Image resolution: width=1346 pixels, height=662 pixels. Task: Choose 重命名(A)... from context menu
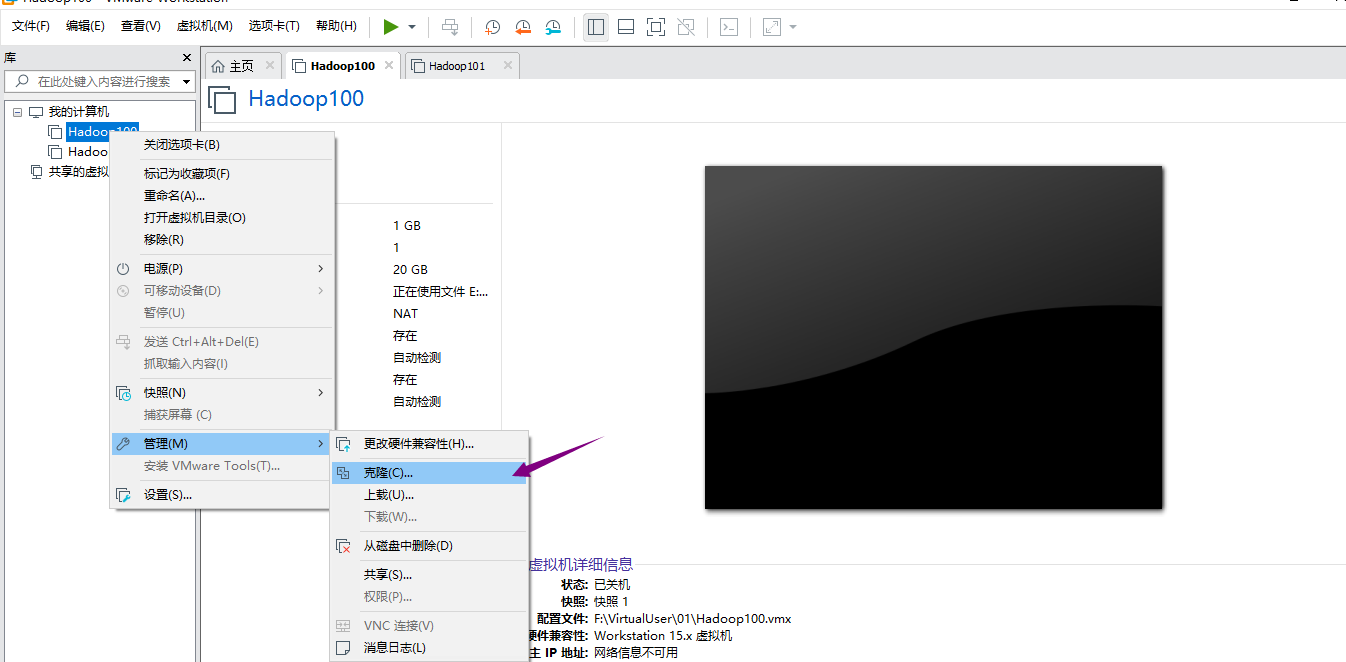[222, 196]
